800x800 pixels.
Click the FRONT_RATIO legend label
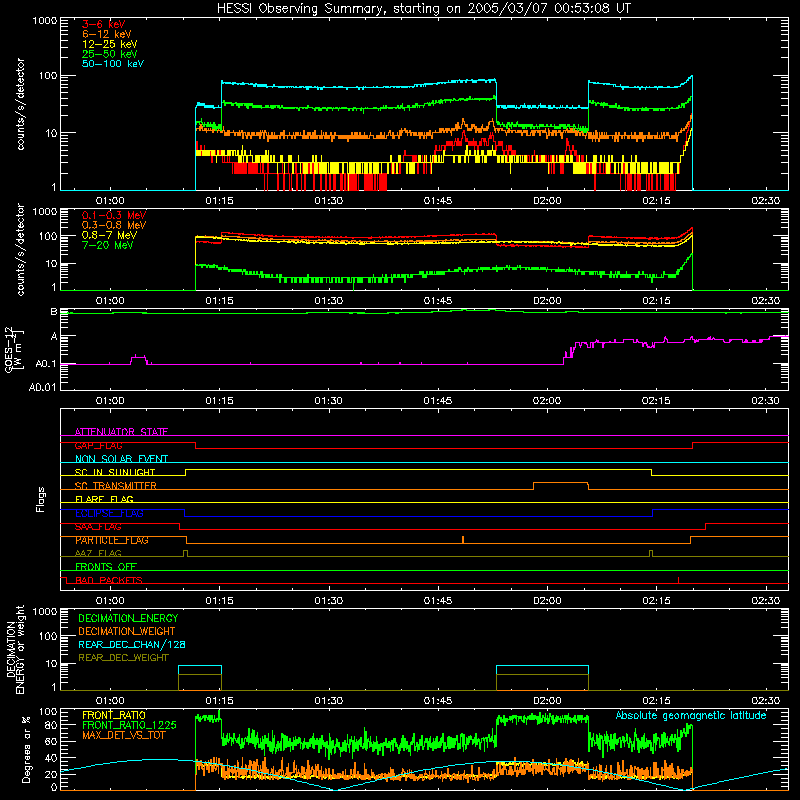coord(114,715)
